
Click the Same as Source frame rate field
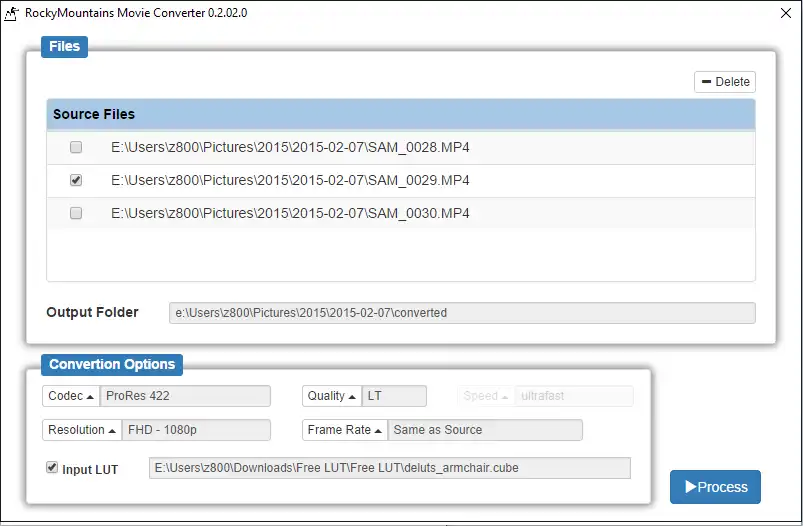click(x=485, y=430)
